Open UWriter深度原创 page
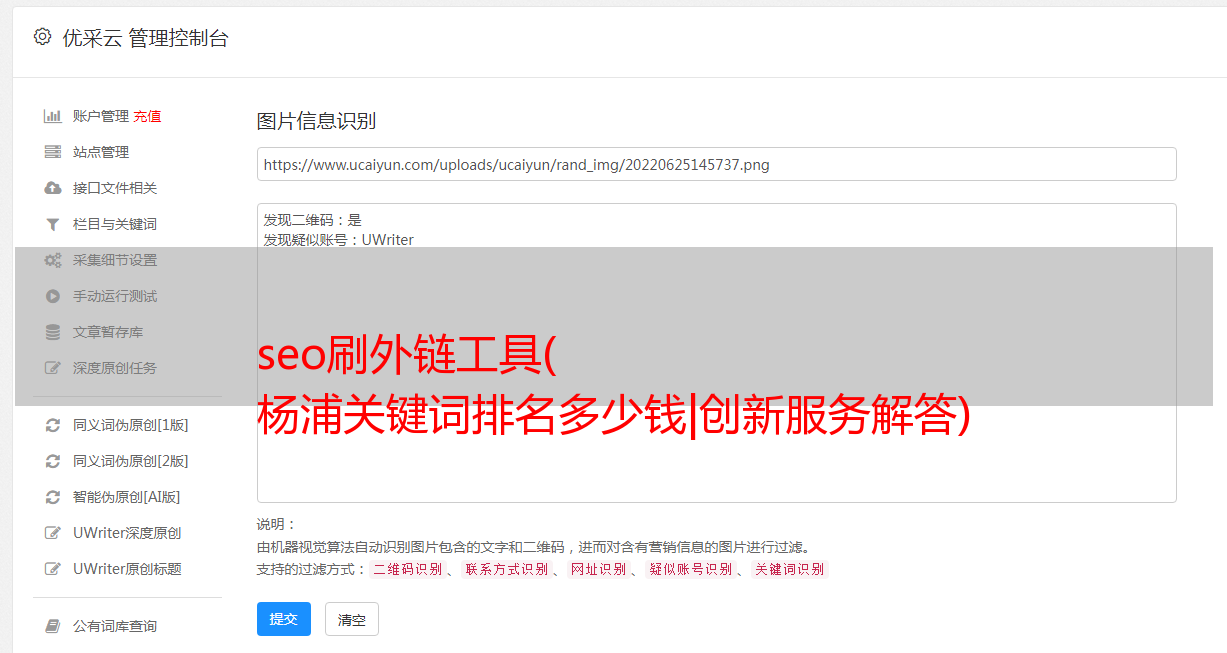This screenshot has height=653, width=1227. [127, 533]
